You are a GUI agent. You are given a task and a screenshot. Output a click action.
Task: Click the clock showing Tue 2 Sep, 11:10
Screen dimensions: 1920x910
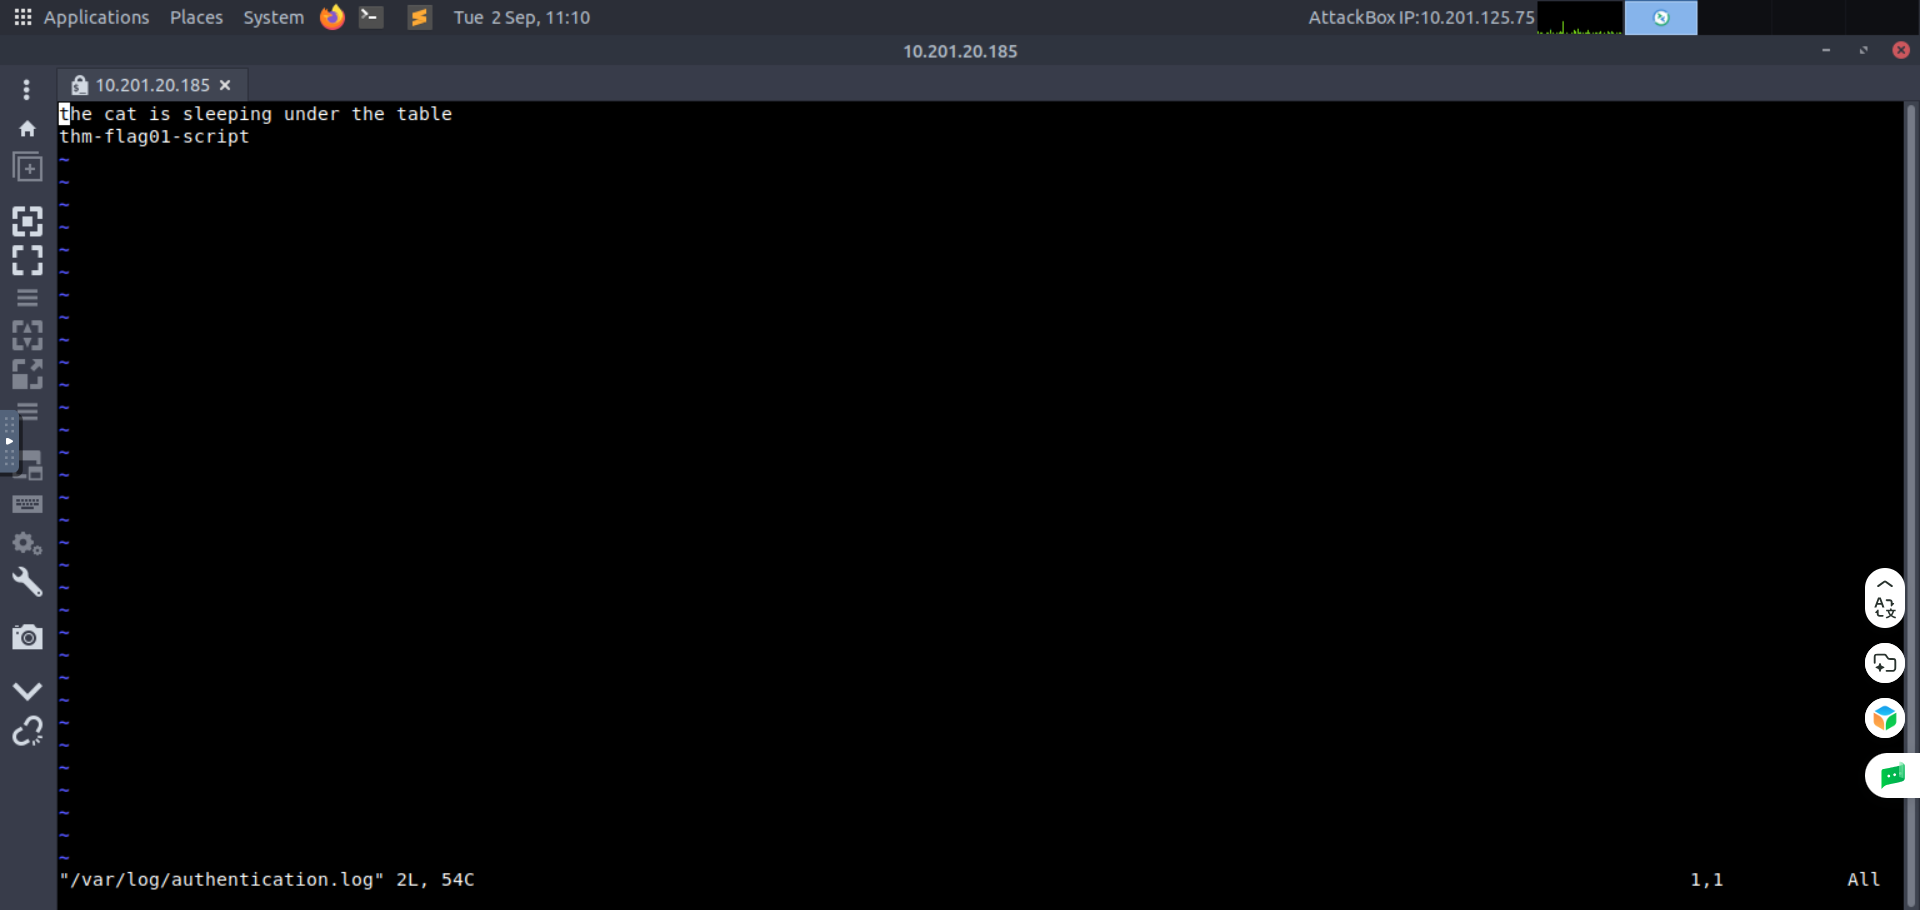point(522,17)
